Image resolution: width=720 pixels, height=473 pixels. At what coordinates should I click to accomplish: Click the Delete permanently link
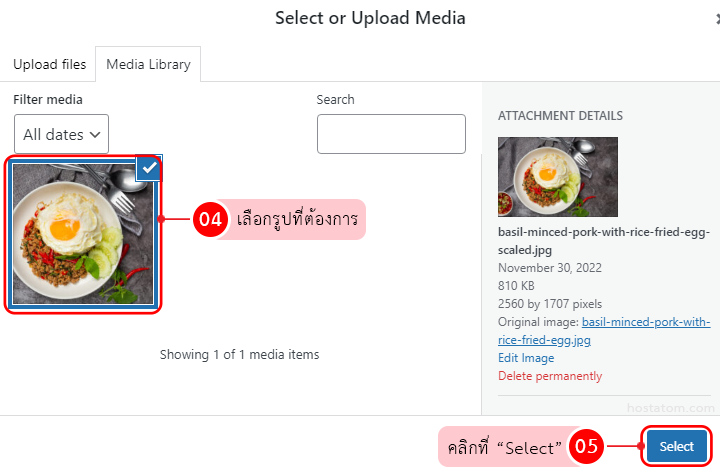550,376
